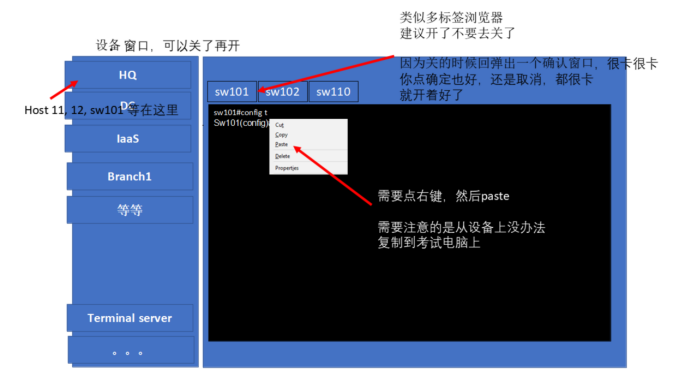The height and width of the screenshot is (389, 692).
Task: Click the '需要点右键, 然后paste' note
Action: click(444, 196)
